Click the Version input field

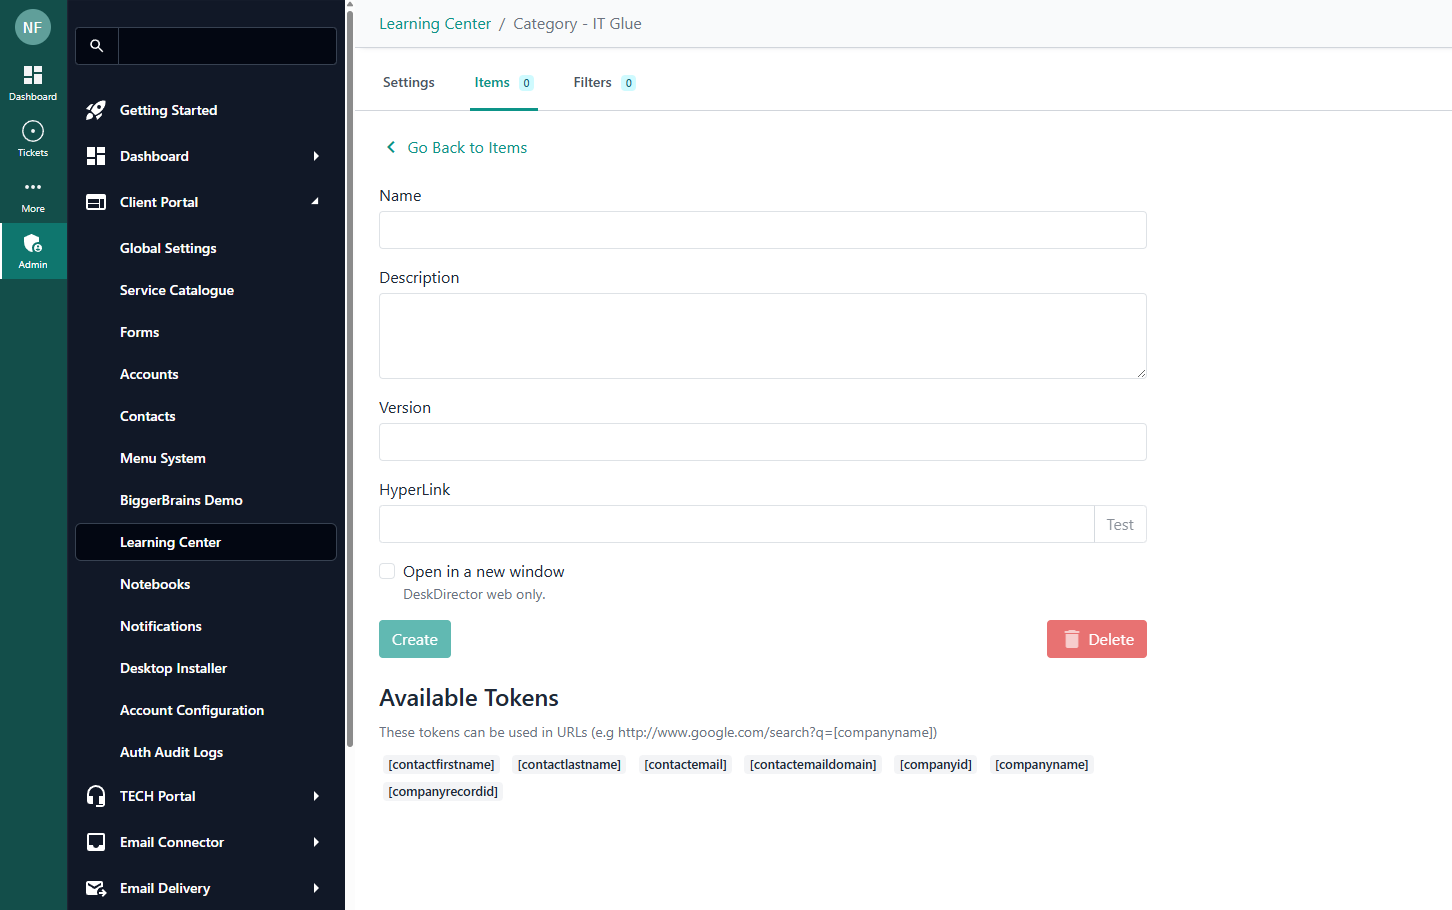coord(763,442)
